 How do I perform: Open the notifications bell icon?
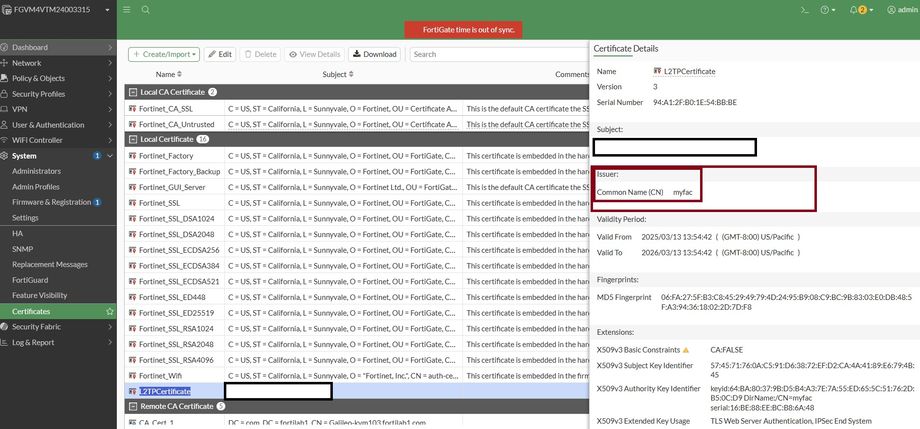point(861,10)
